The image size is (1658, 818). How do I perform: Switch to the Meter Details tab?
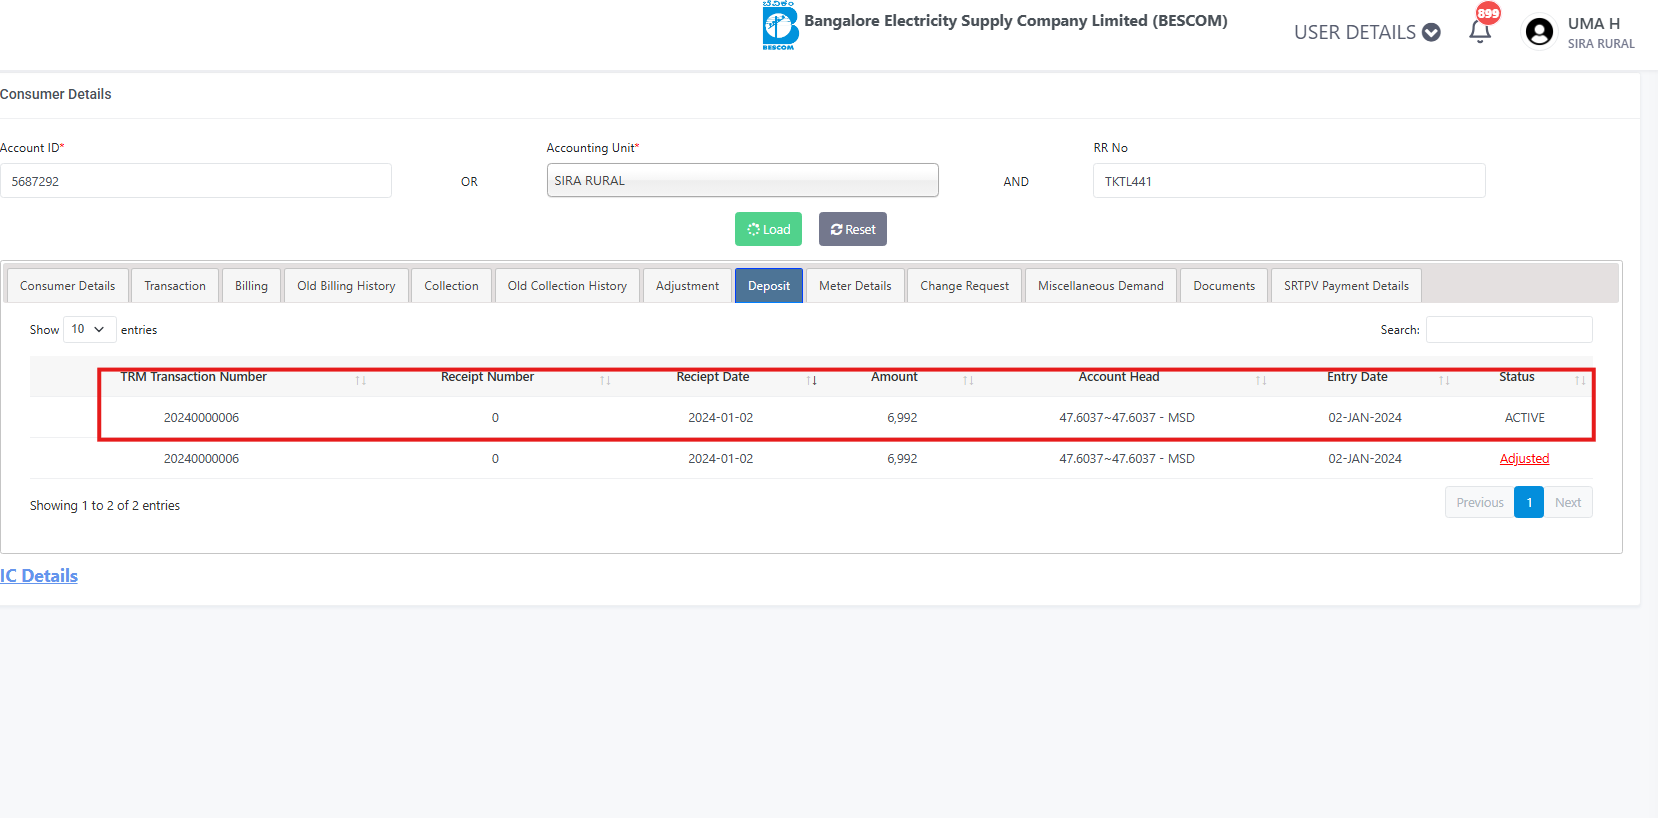pos(855,286)
